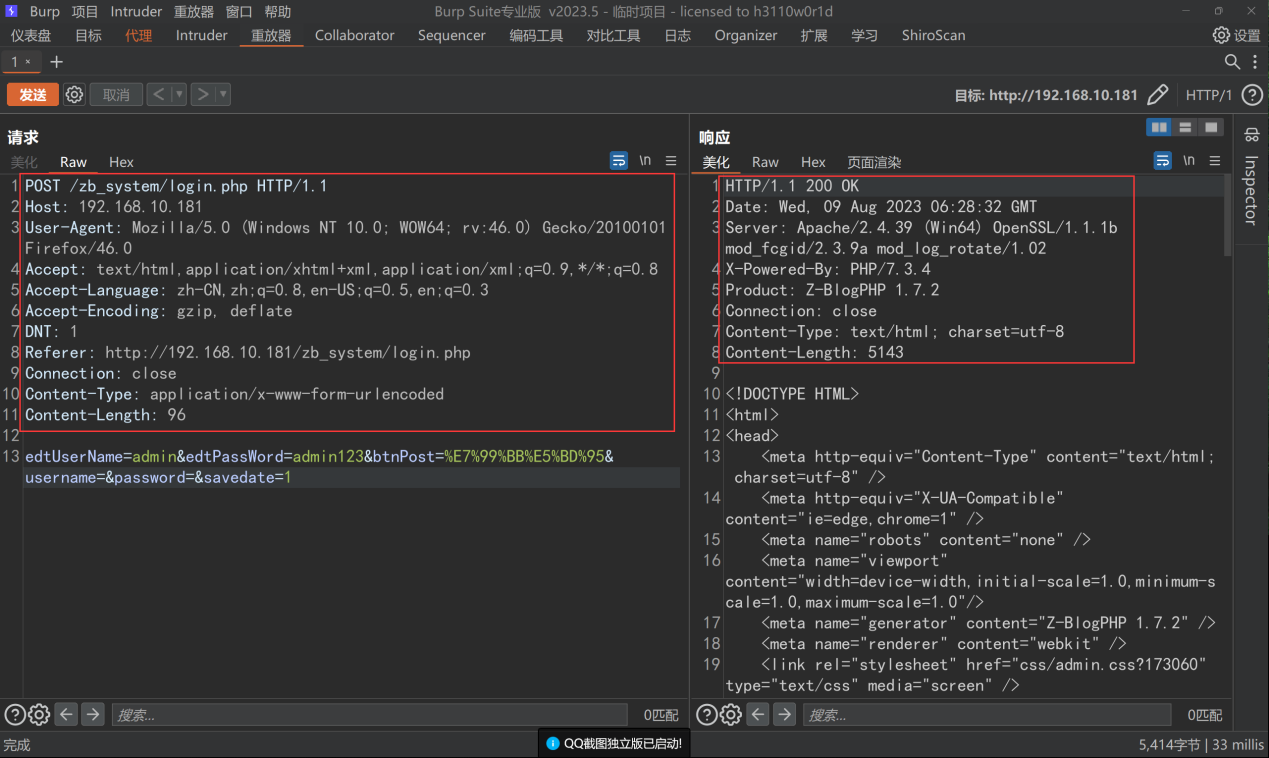This screenshot has width=1269, height=758.
Task: Select side-by-side layout view toggle
Action: click(x=1159, y=127)
